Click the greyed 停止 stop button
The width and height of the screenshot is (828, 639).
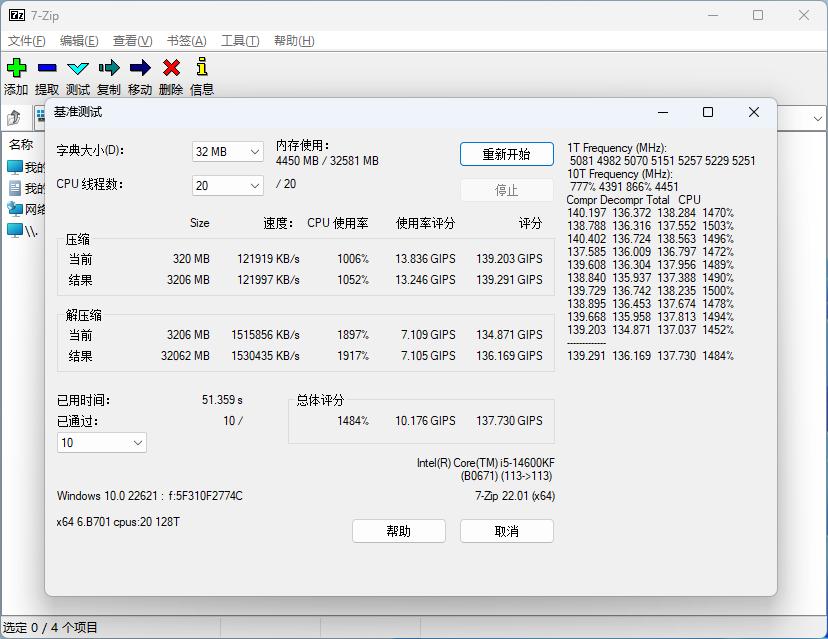click(506, 190)
